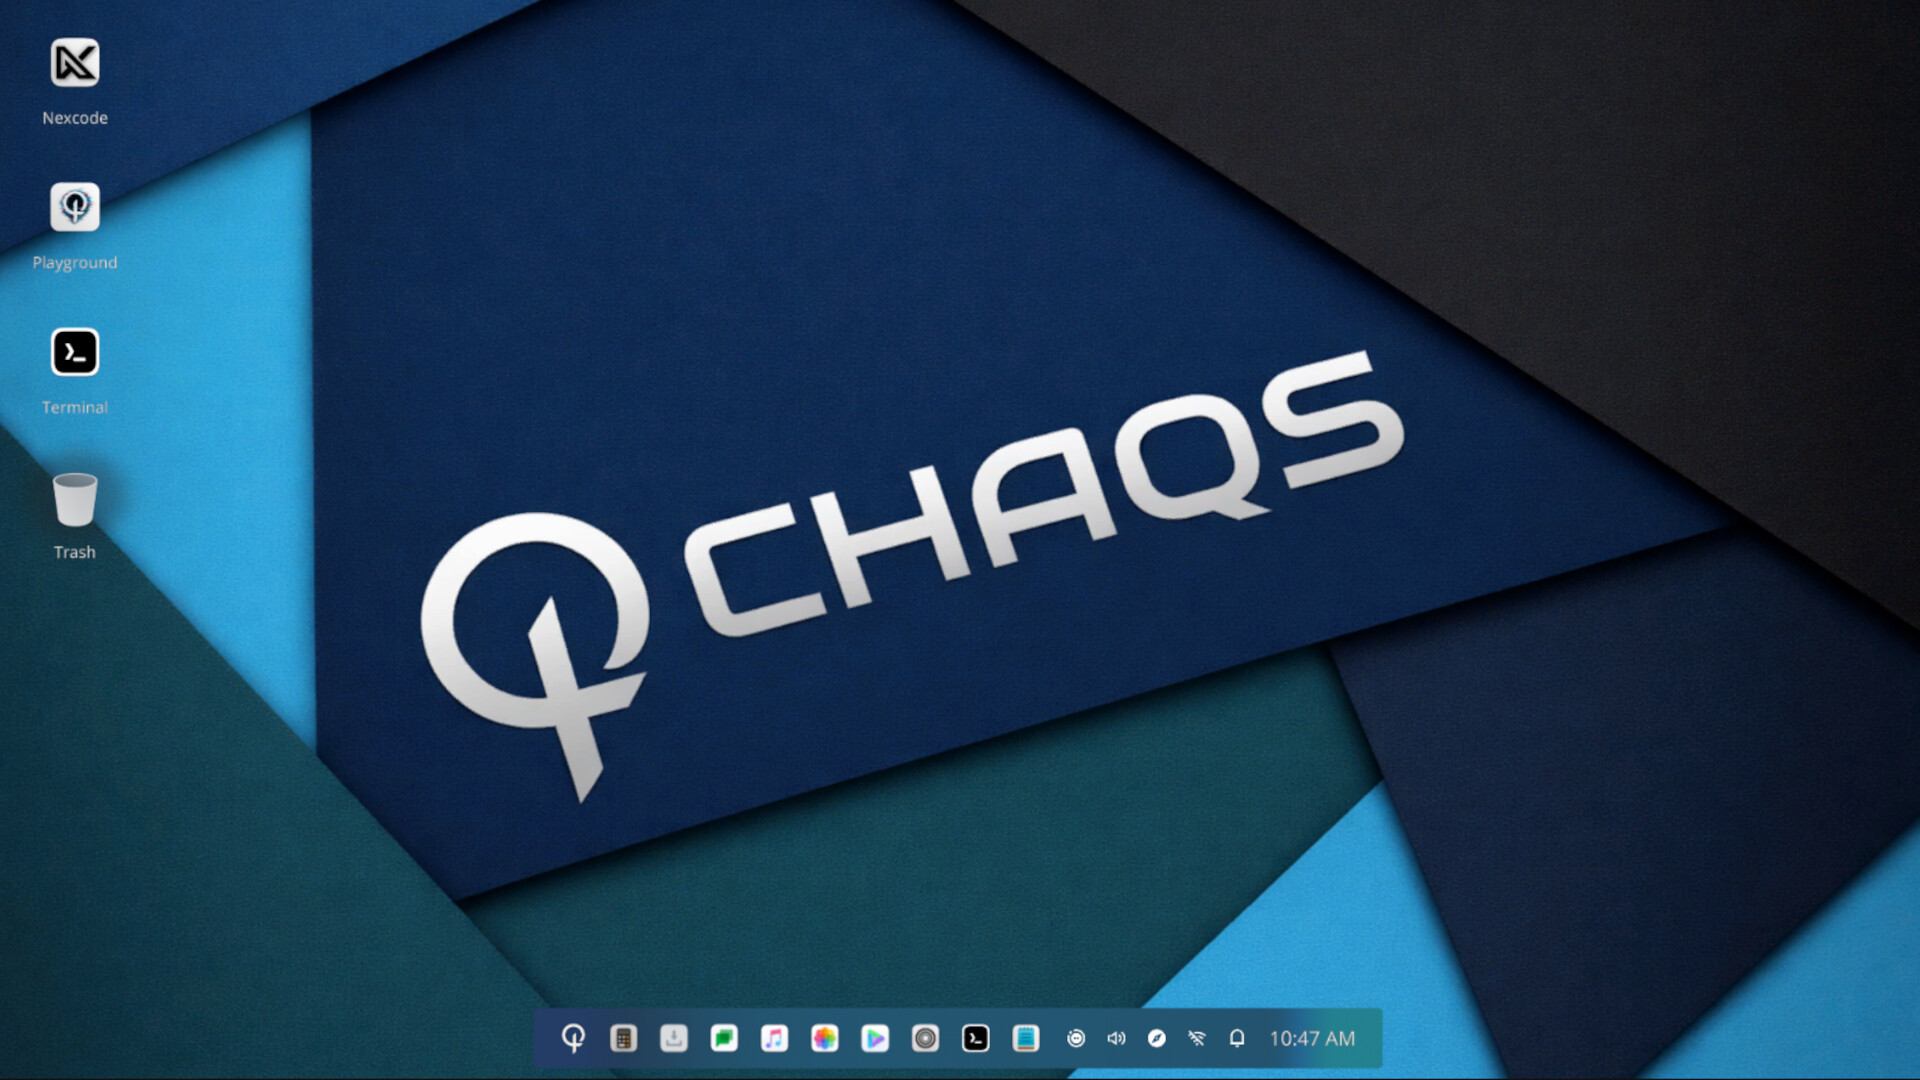
Task: Open the Notes app in the dock
Action: 1026,1039
